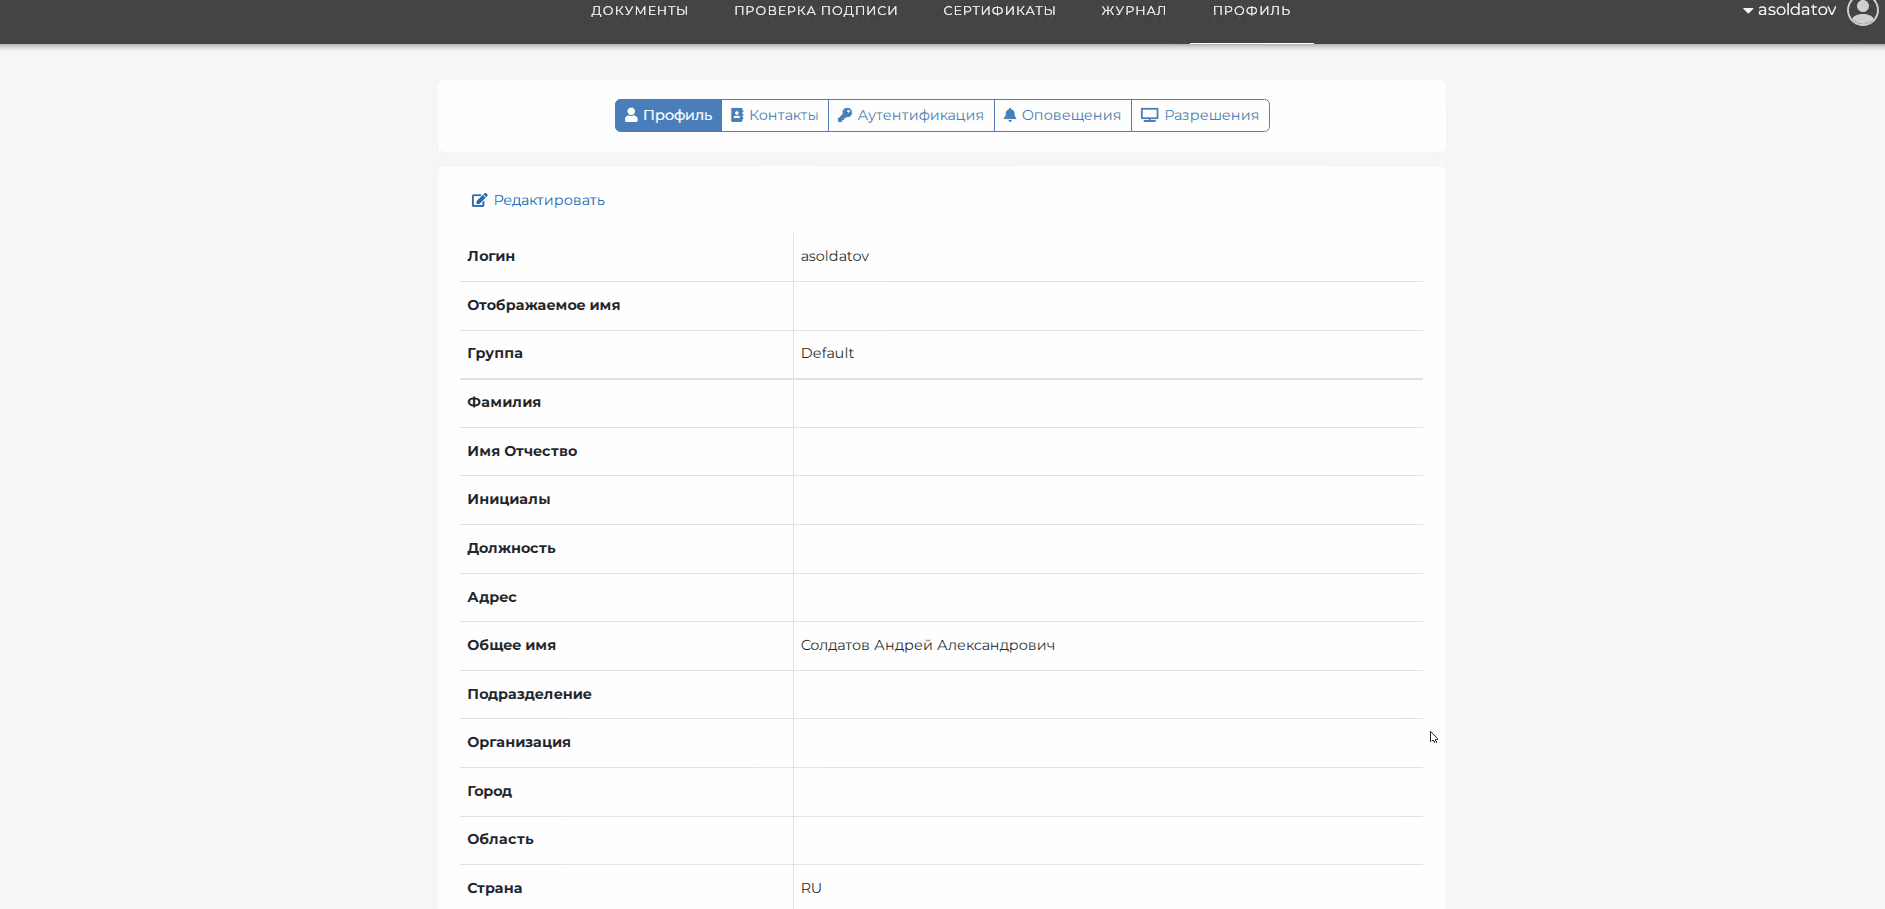Image resolution: width=1885 pixels, height=909 pixels.
Task: Click the monitor icon for Разрешения
Action: click(x=1150, y=115)
